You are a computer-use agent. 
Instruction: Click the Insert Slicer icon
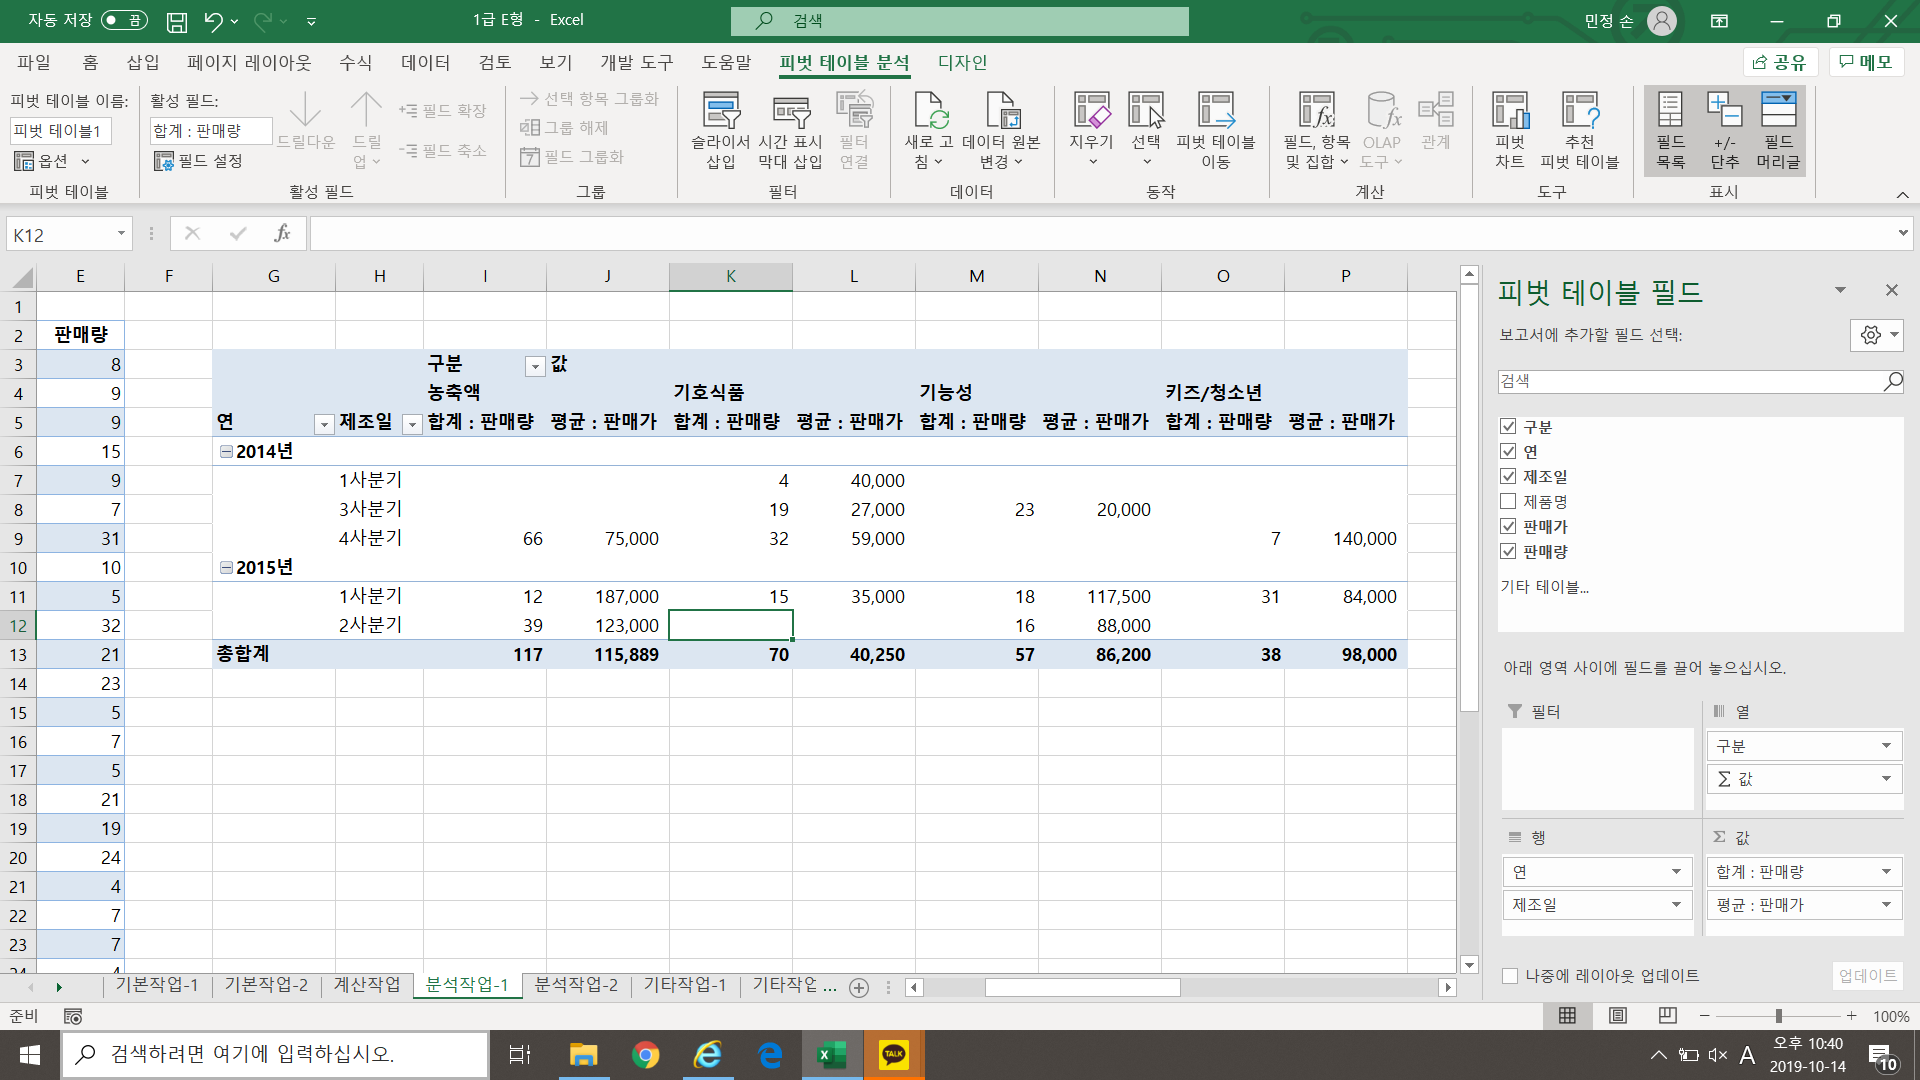click(x=720, y=112)
